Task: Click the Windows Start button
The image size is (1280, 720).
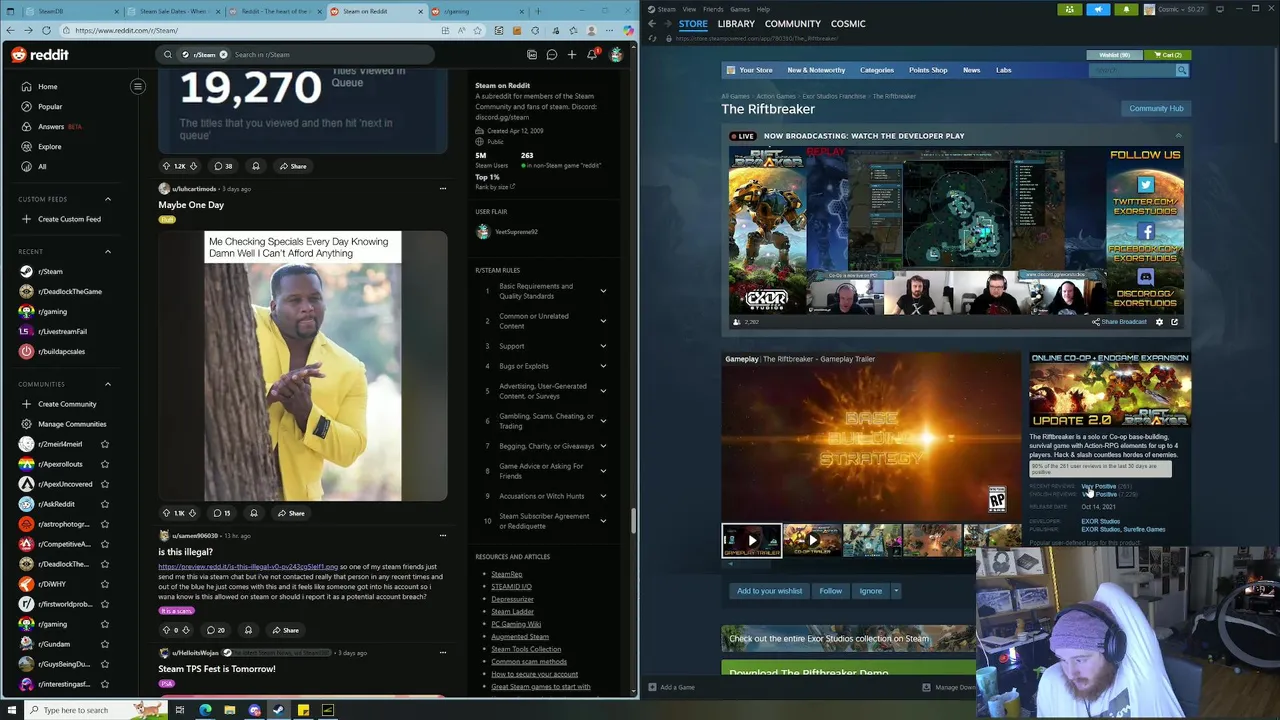Action: pyautogui.click(x=13, y=710)
